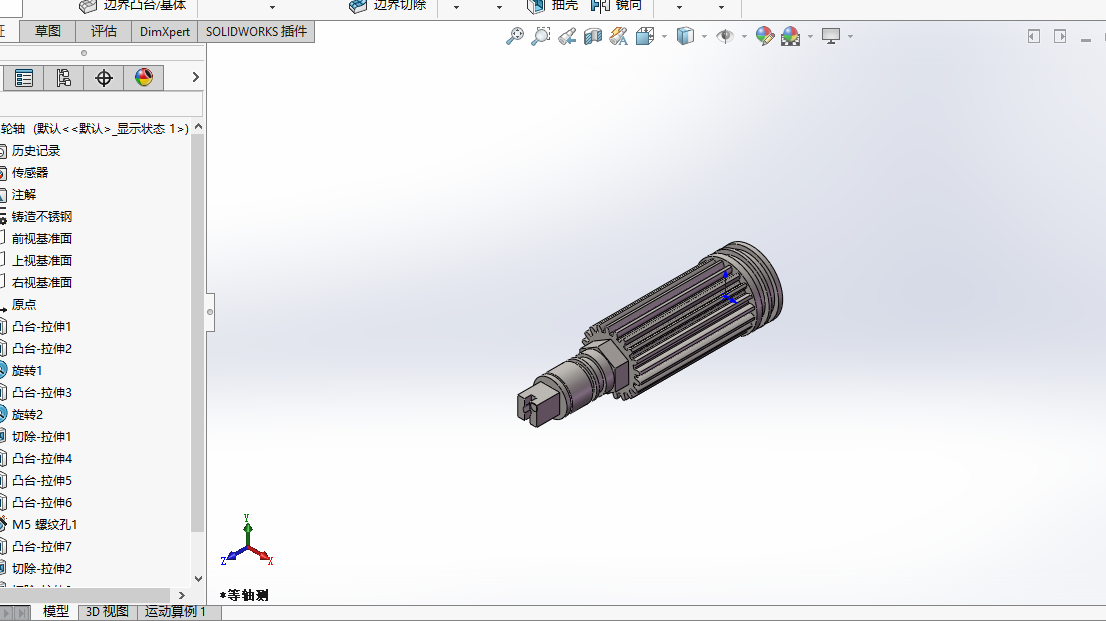The image size is (1106, 621).
Task: Select 注解 in feature tree
Action: pos(24,195)
